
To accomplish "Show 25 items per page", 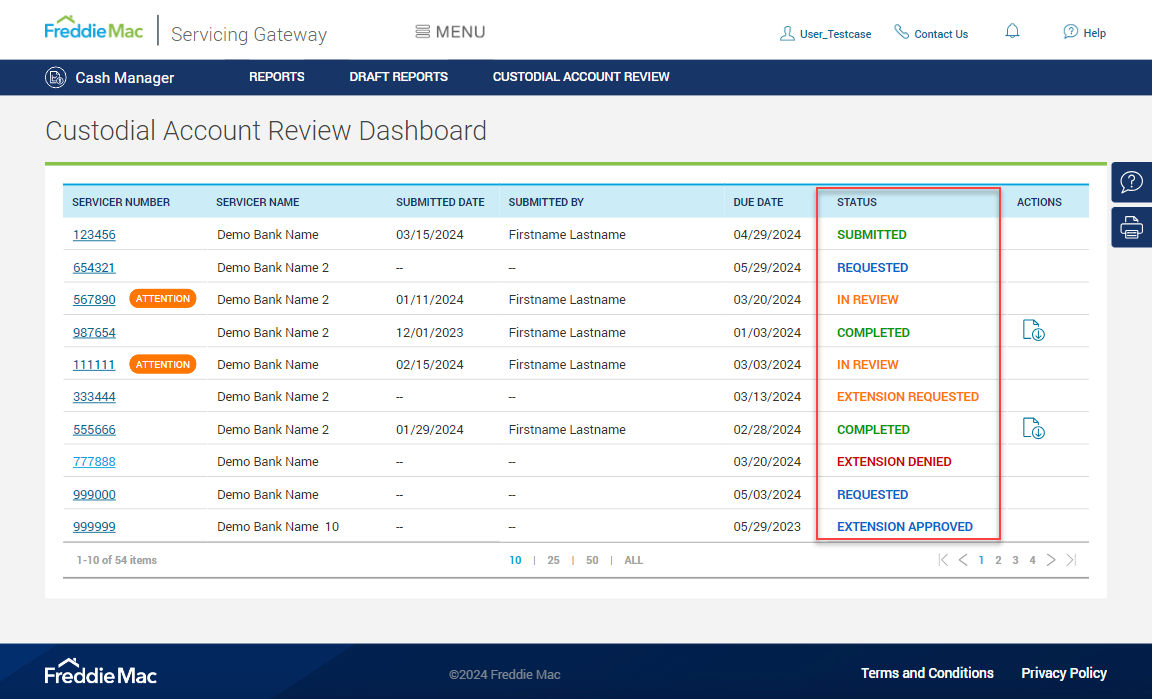I will pos(553,560).
